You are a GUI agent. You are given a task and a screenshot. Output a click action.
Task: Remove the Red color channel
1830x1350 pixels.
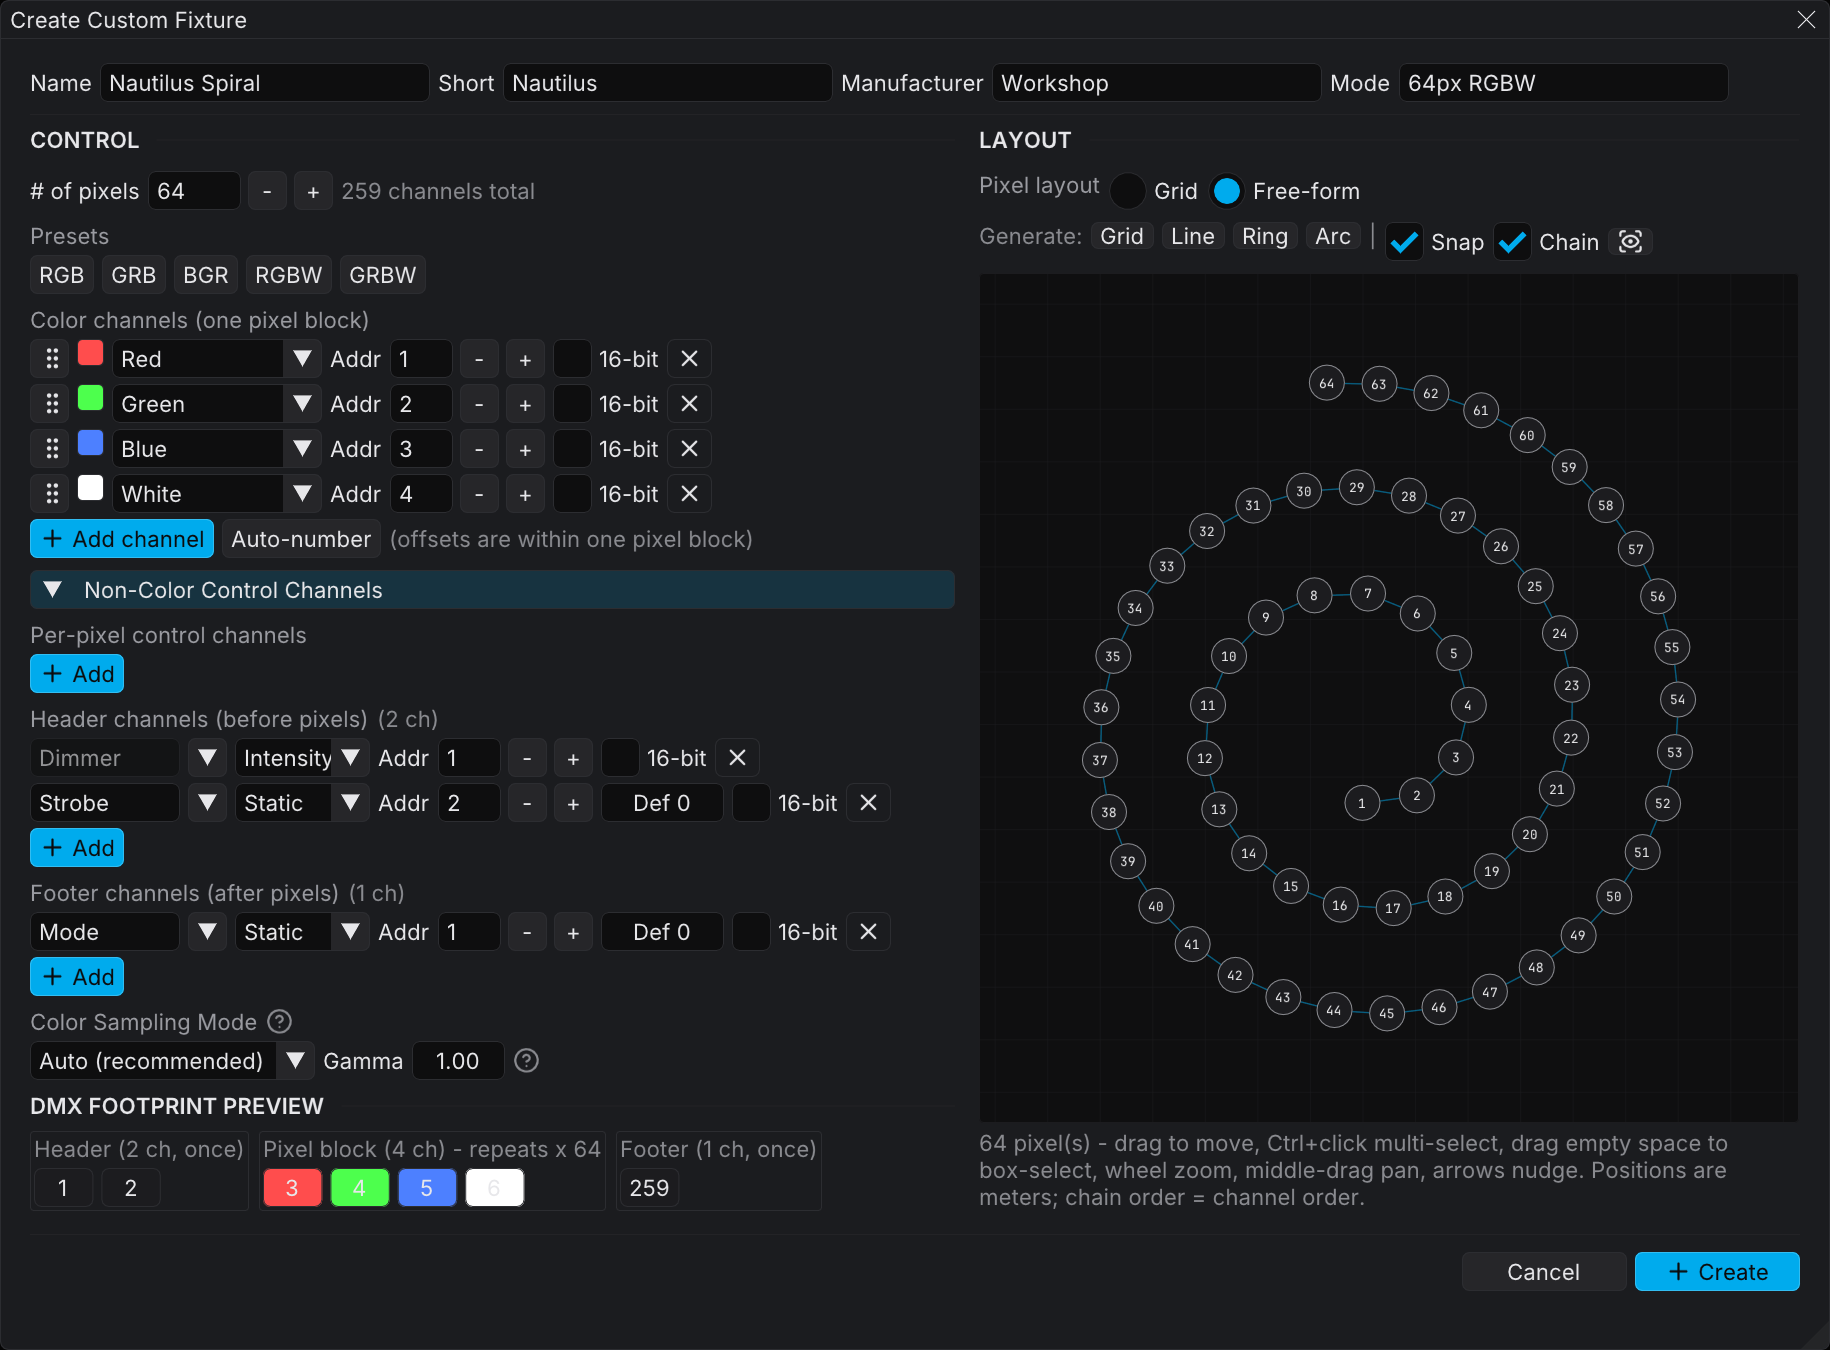tap(689, 359)
